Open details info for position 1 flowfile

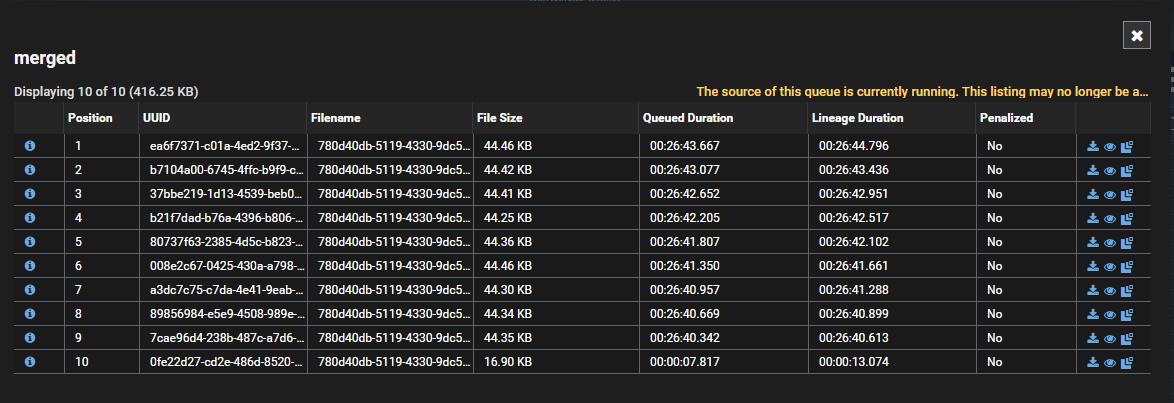[30, 146]
